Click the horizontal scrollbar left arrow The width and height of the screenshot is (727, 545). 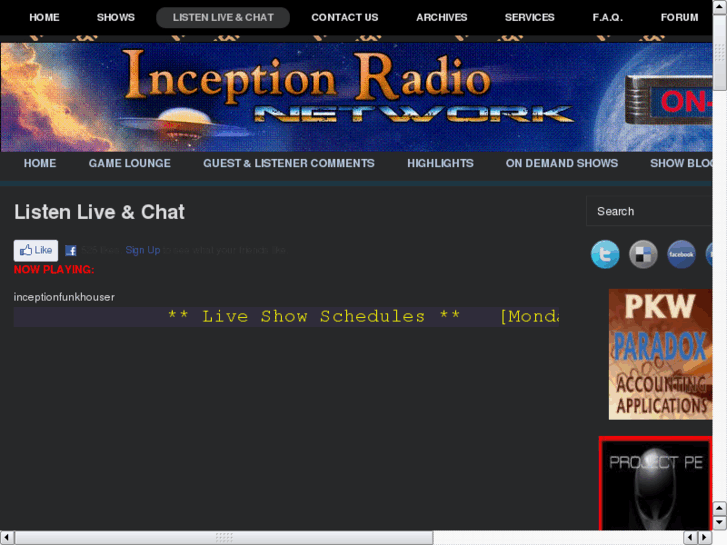tap(6, 538)
